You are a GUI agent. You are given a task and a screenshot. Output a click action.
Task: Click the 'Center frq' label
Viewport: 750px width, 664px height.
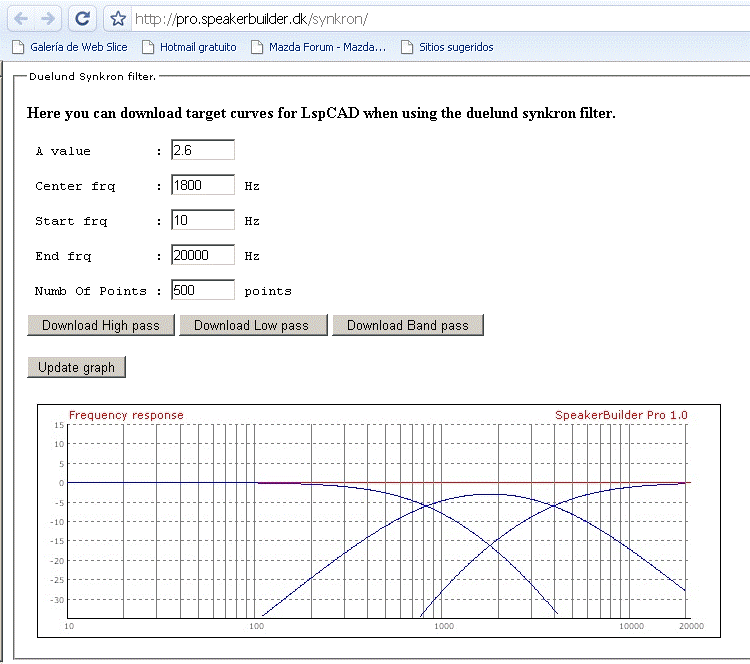point(76,186)
